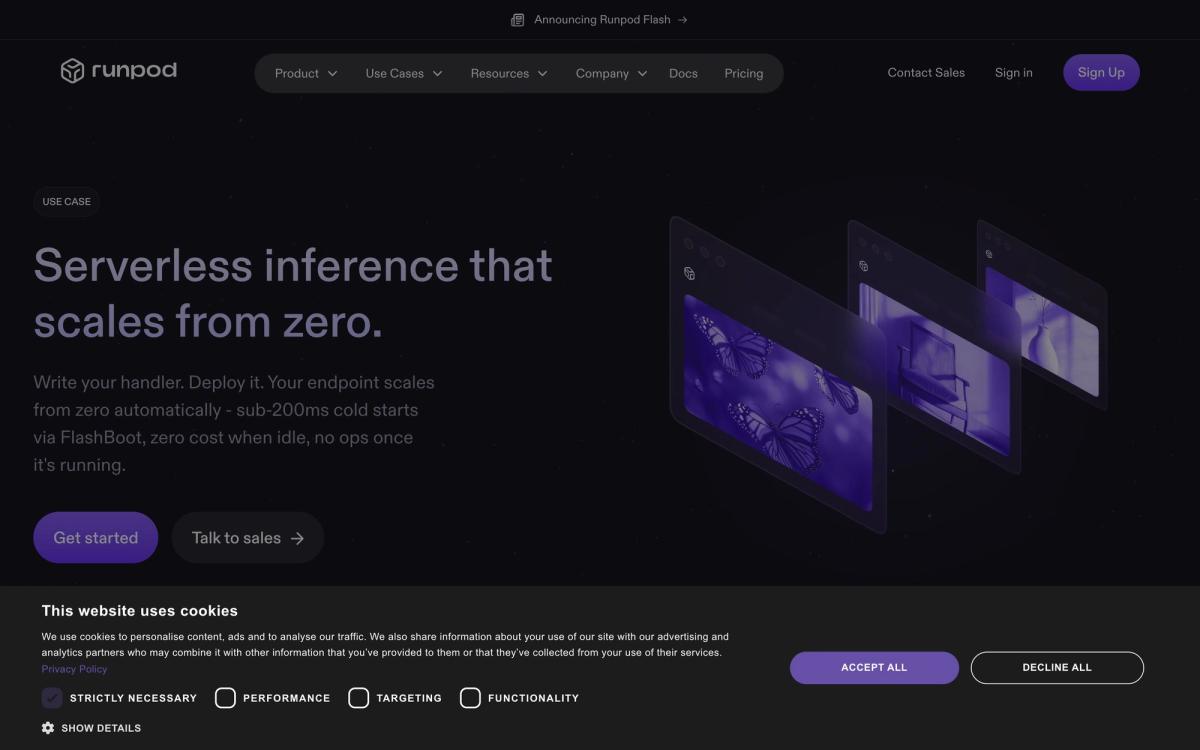Click the Runpod cube logo icon

(x=72, y=71)
